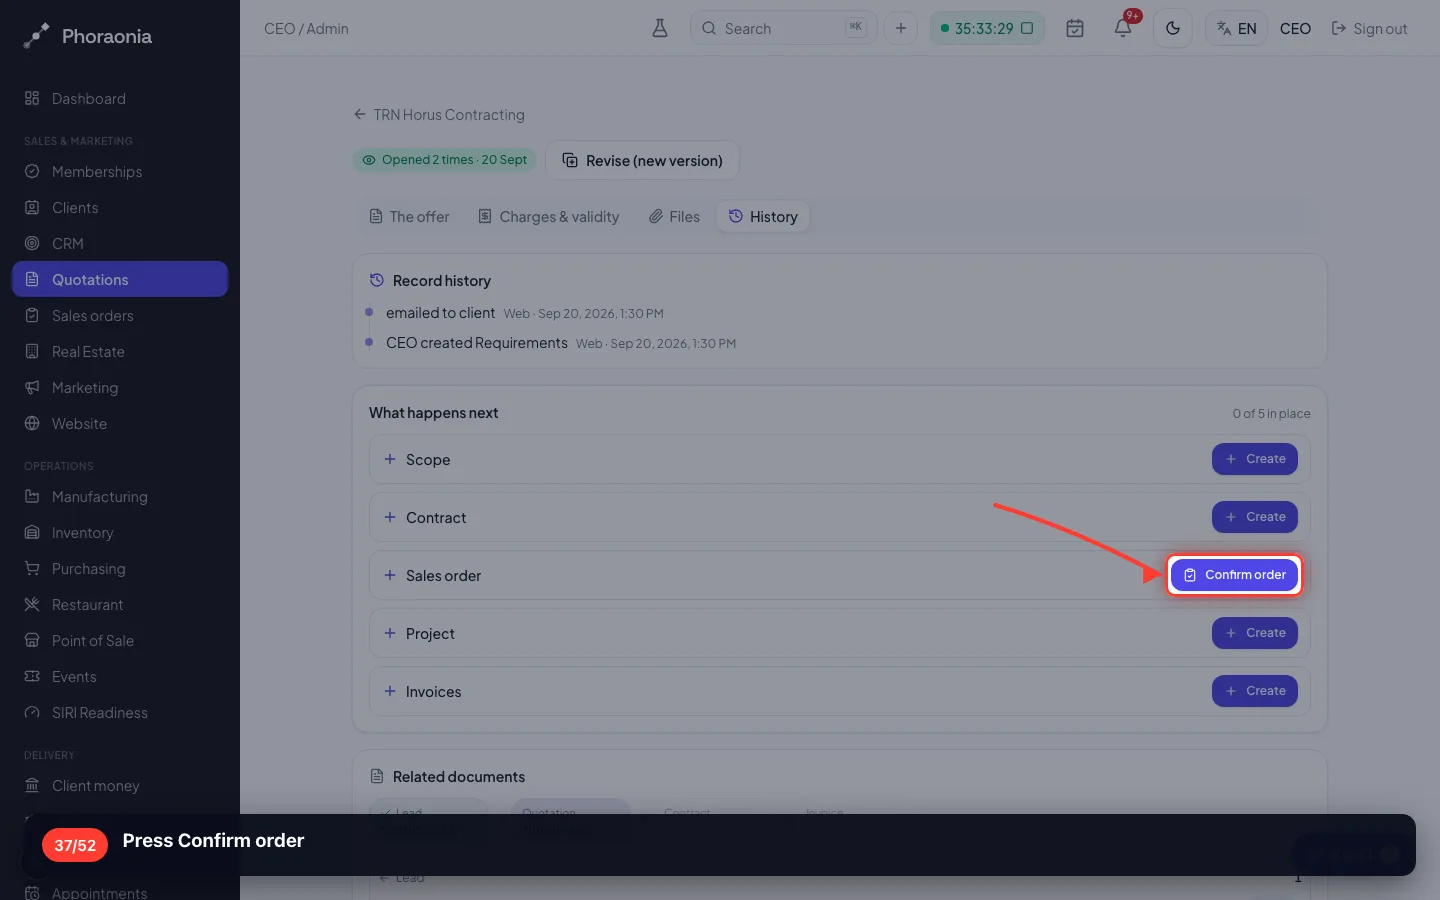Click Revise (new version) button
1440x900 pixels.
click(x=642, y=160)
